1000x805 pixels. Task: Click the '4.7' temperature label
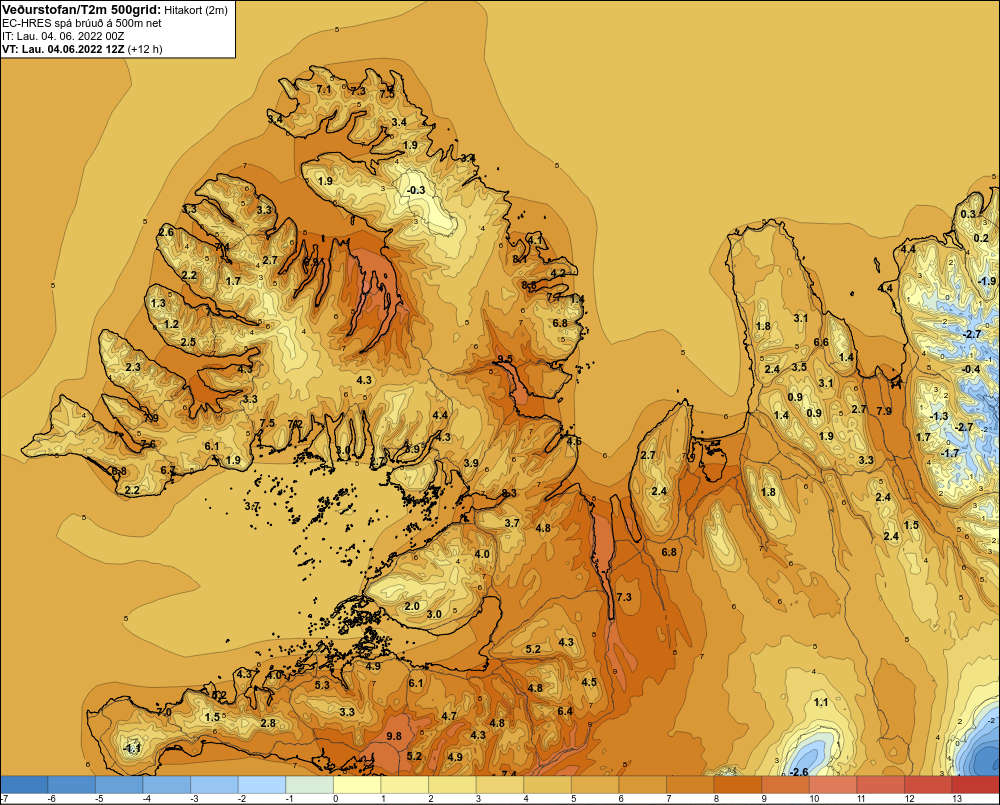pos(449,716)
